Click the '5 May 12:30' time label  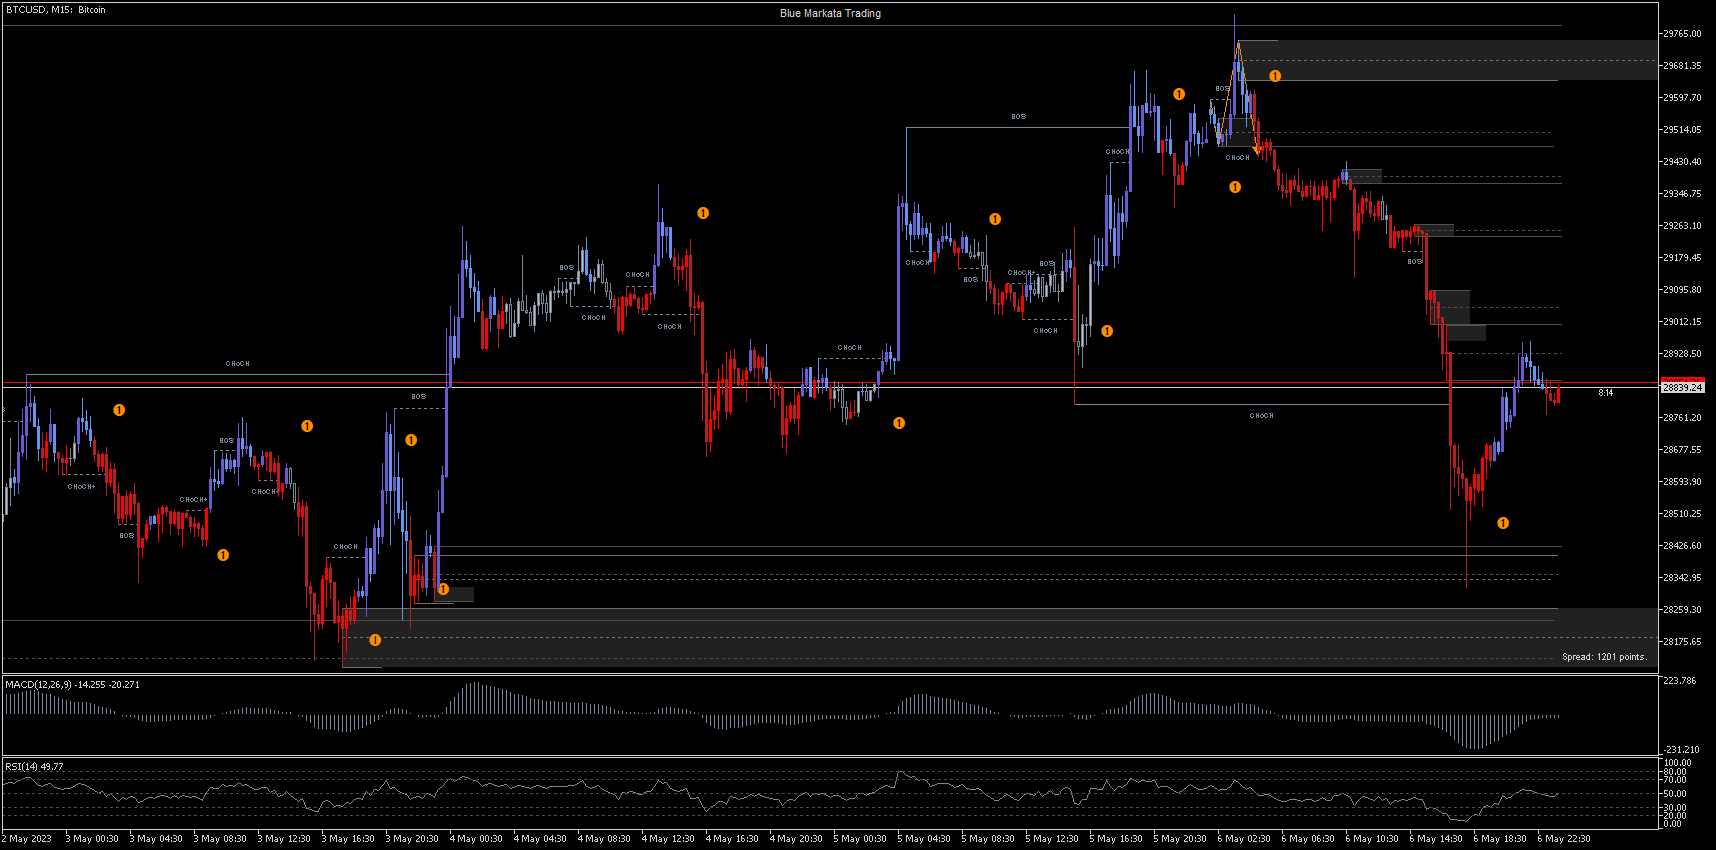click(x=1052, y=839)
